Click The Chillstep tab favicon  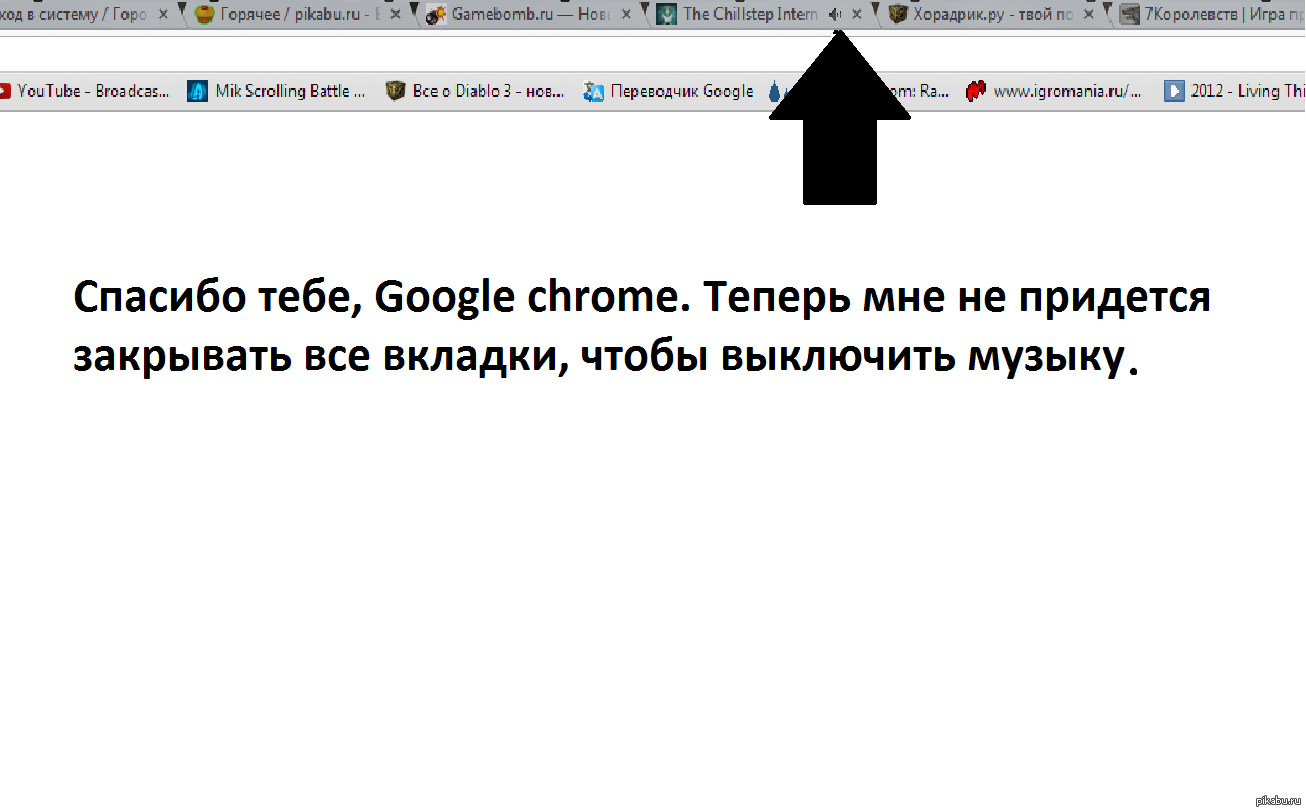(666, 15)
